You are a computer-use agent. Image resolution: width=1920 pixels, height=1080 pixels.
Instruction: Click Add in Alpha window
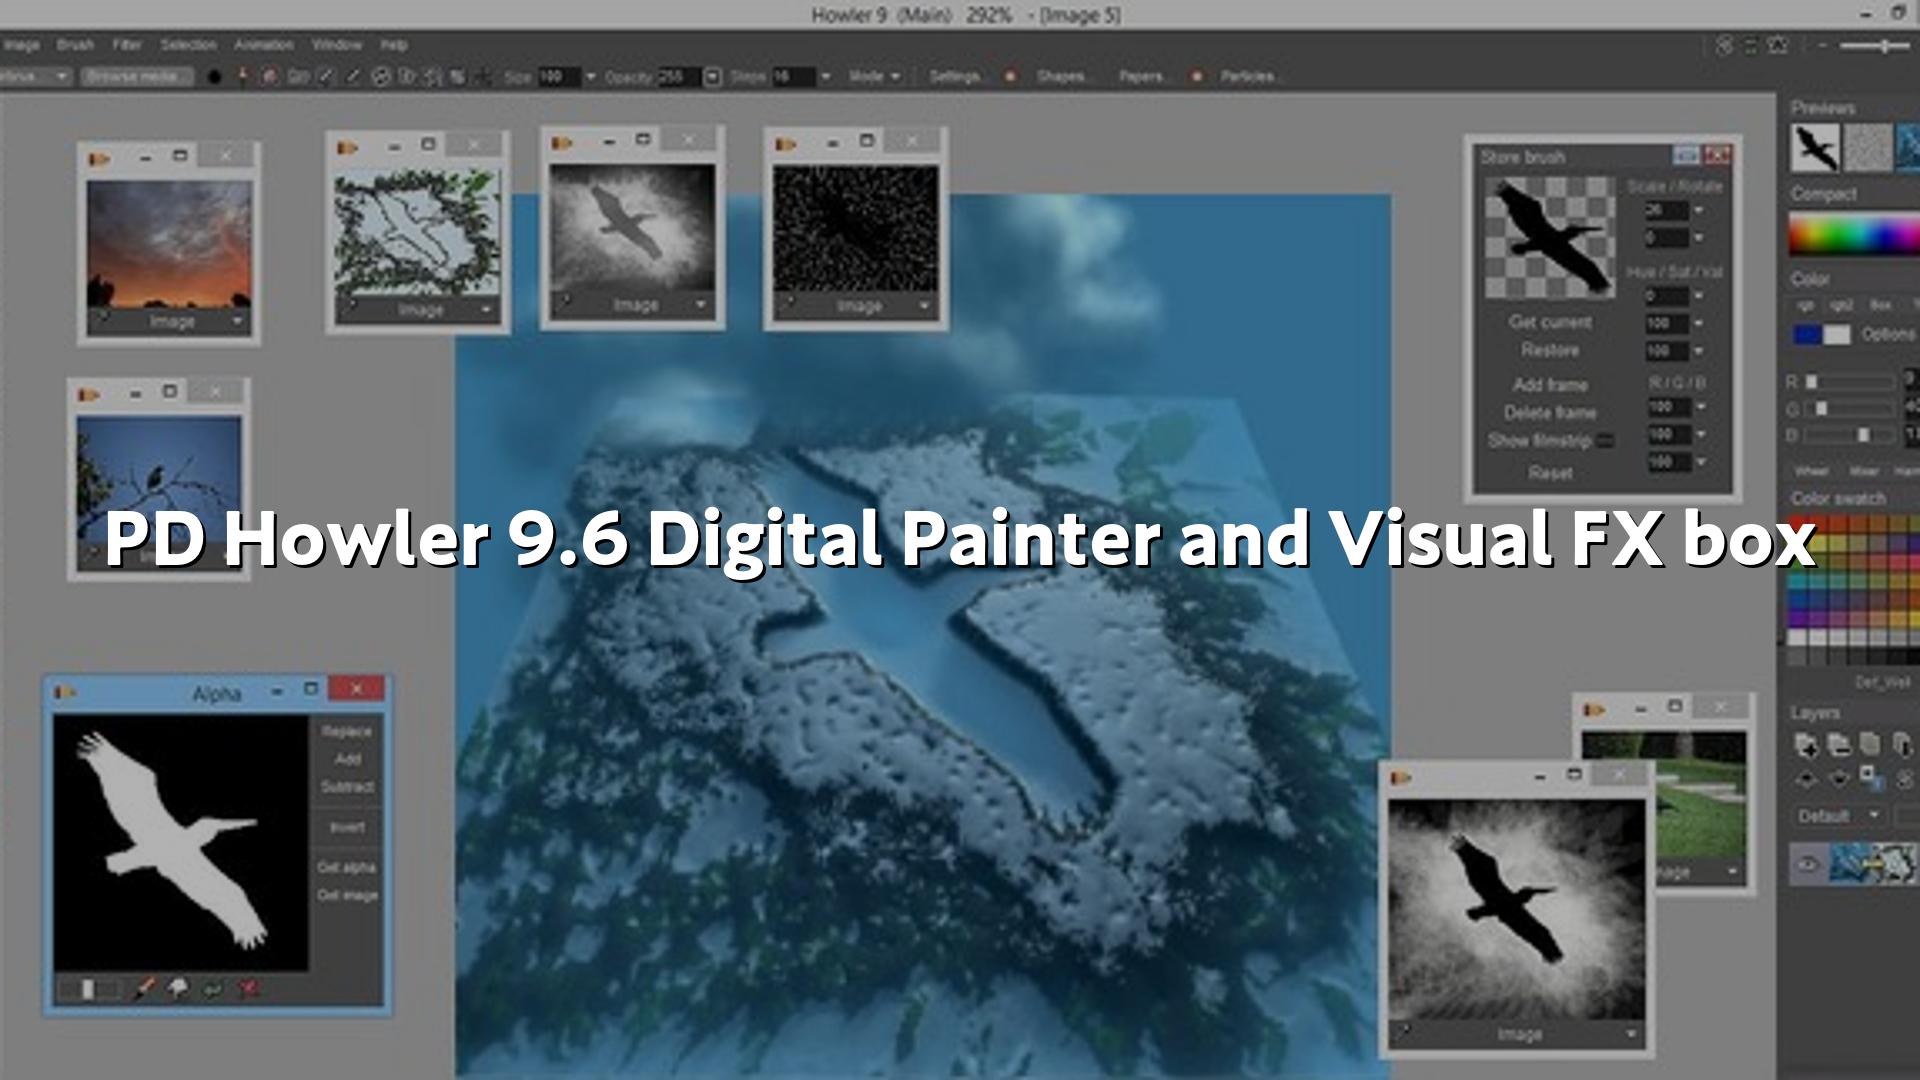pos(346,760)
